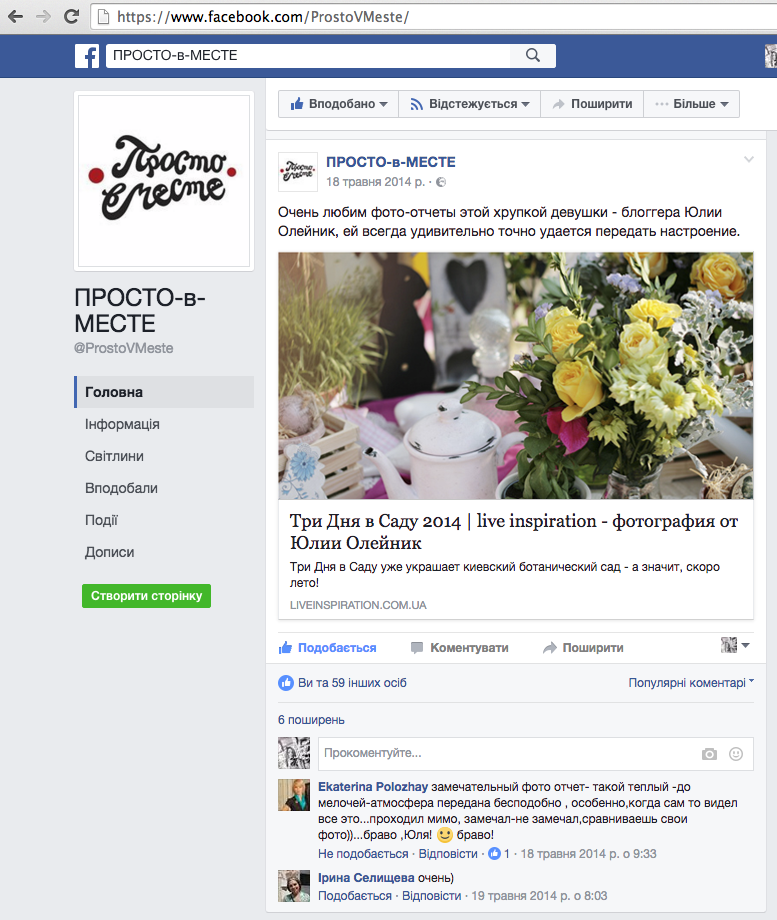The height and width of the screenshot is (920, 777).
Task: Click the camera icon in comment box
Action: (x=709, y=754)
